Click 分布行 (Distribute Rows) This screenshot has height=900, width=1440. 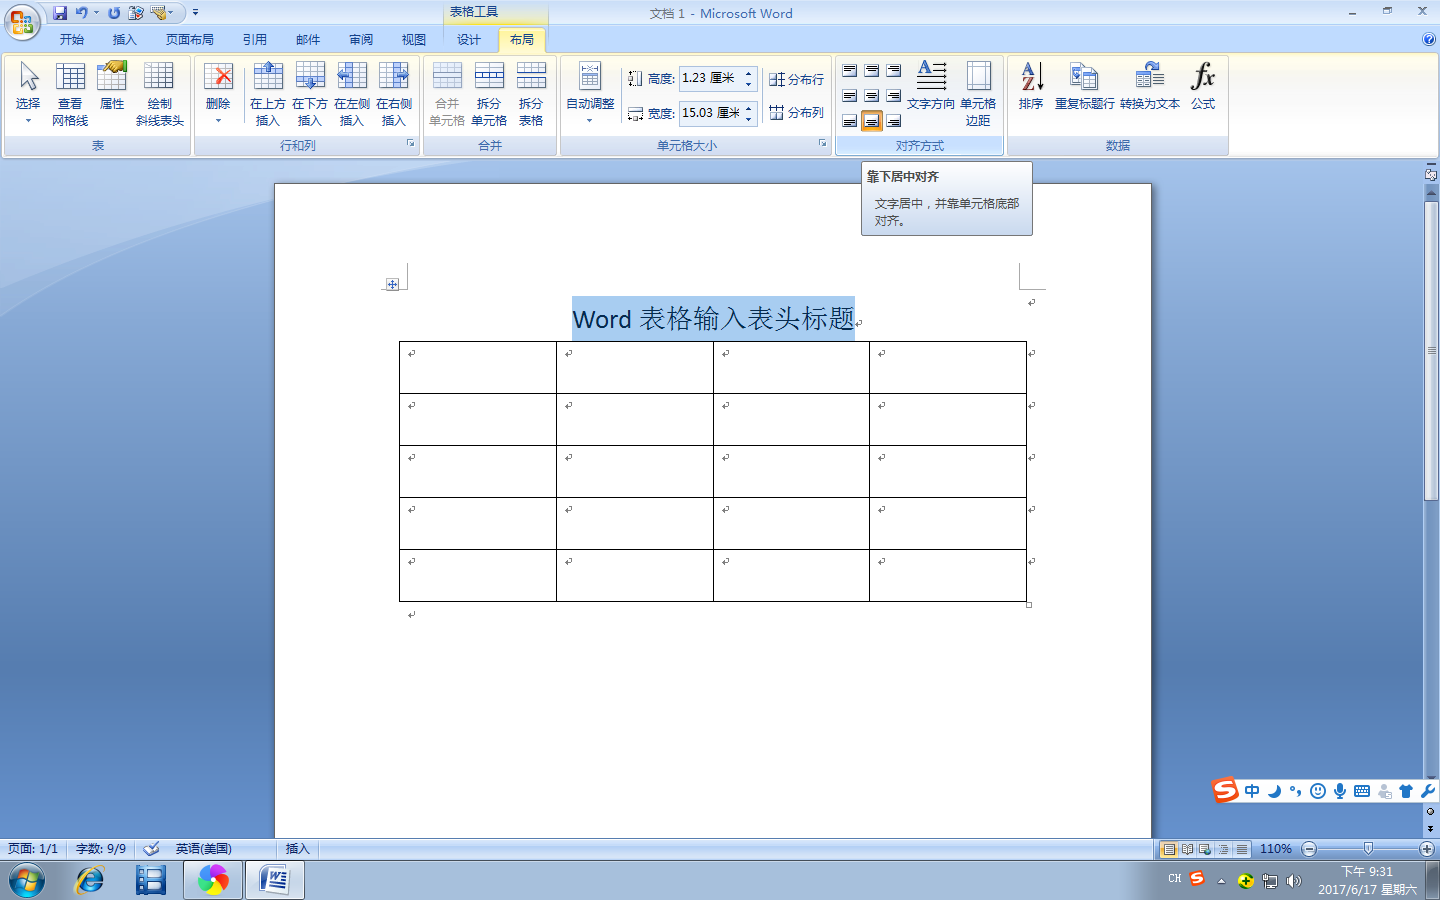(797, 79)
